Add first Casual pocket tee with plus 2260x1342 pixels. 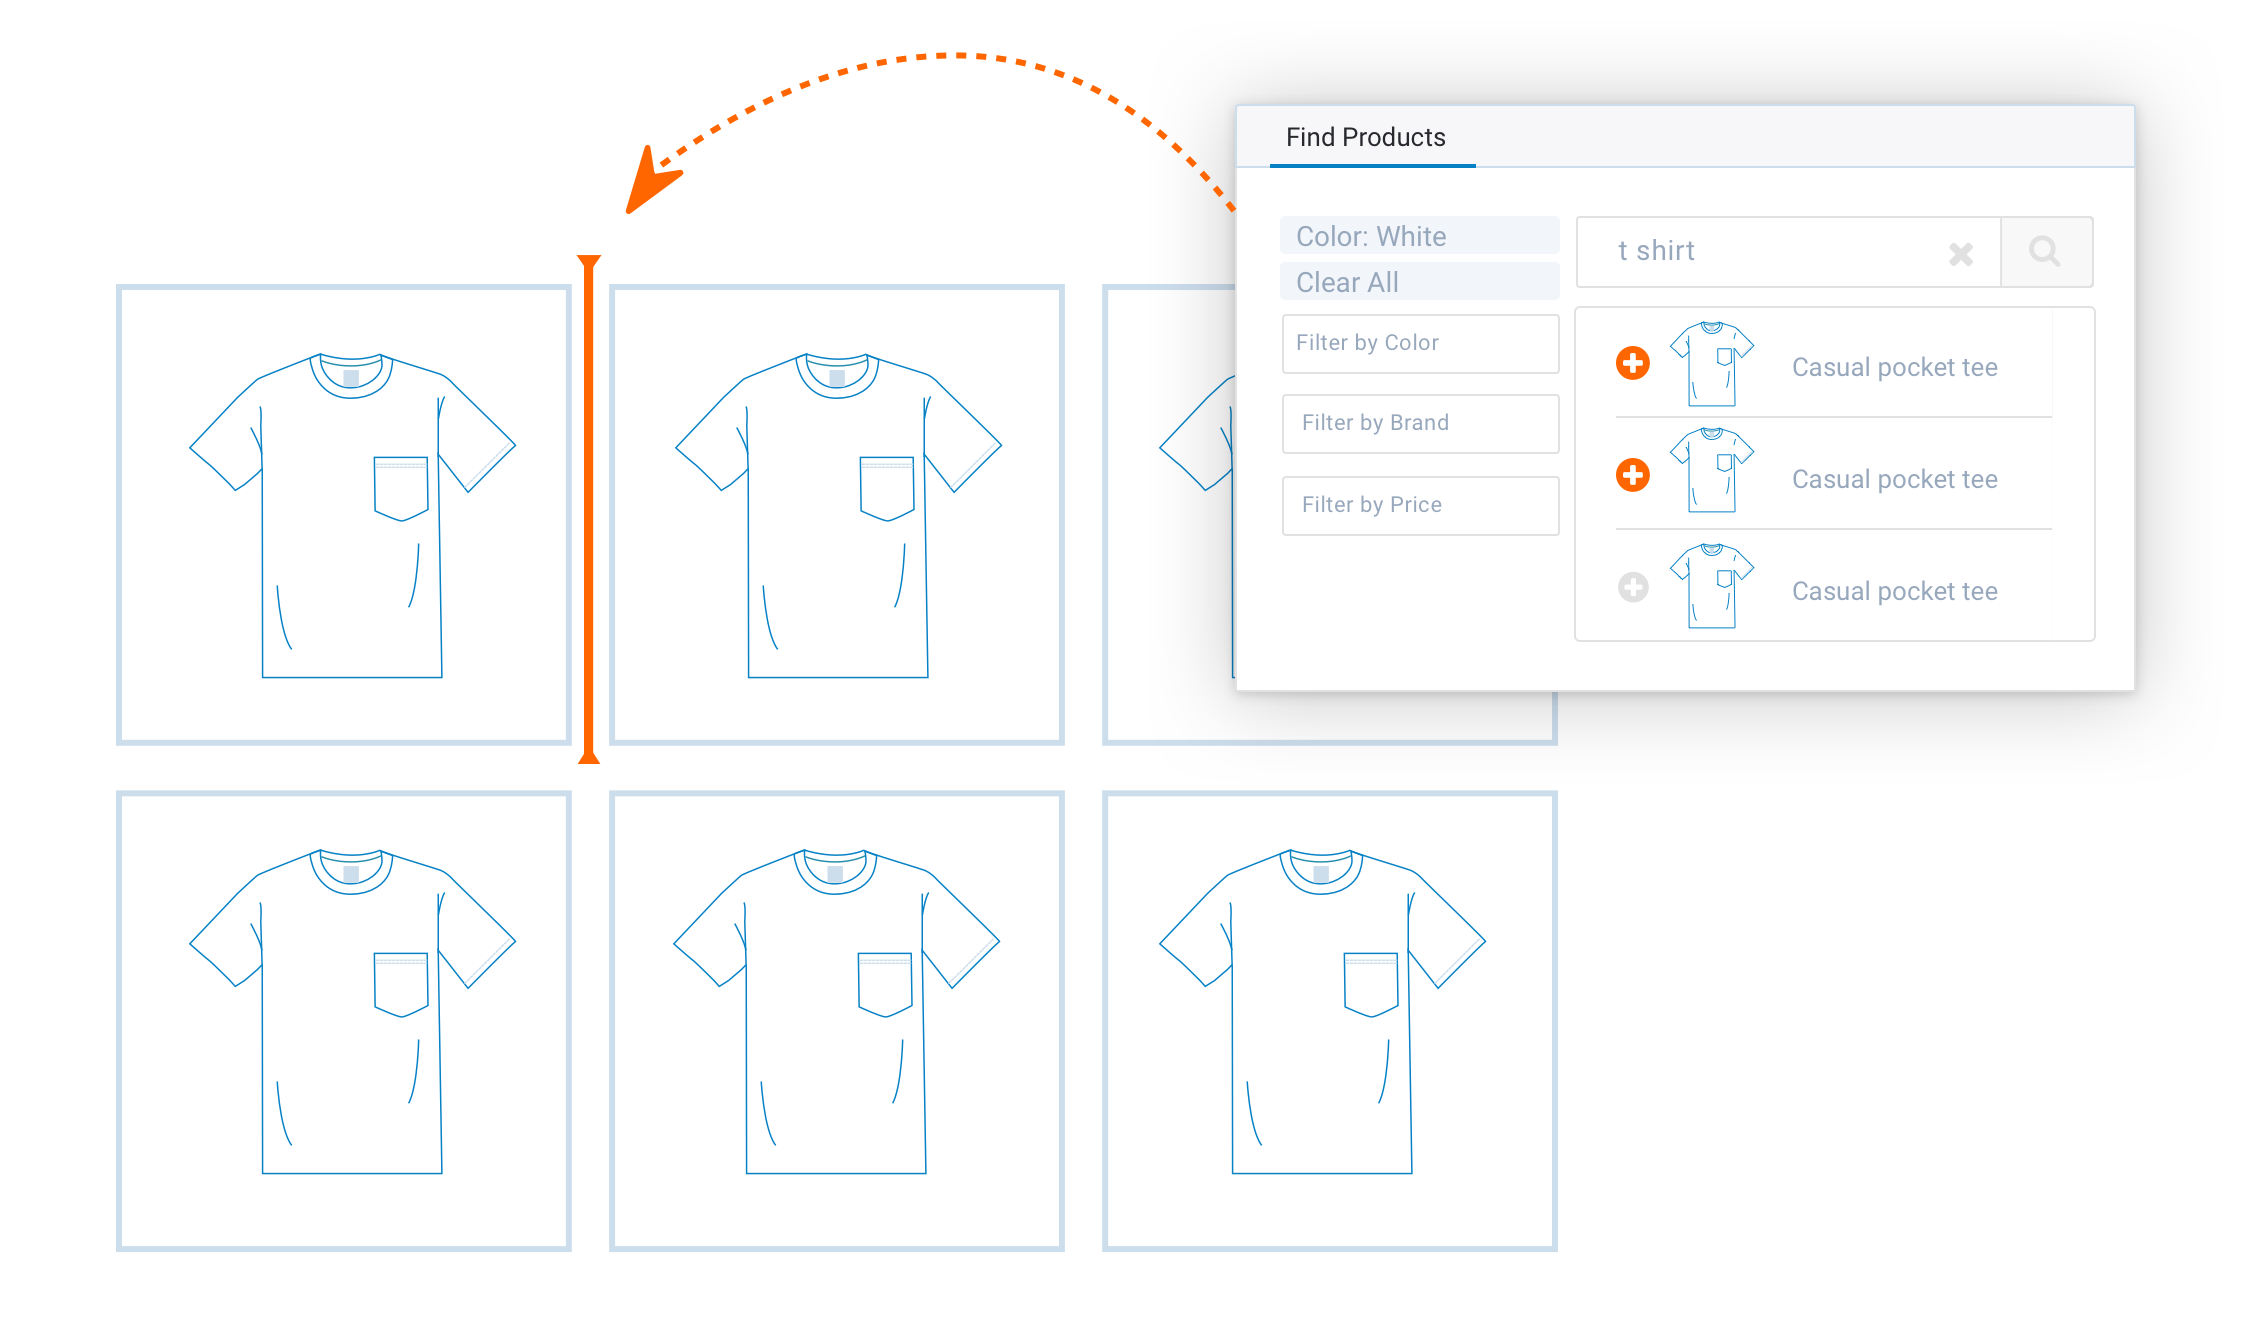point(1633,363)
